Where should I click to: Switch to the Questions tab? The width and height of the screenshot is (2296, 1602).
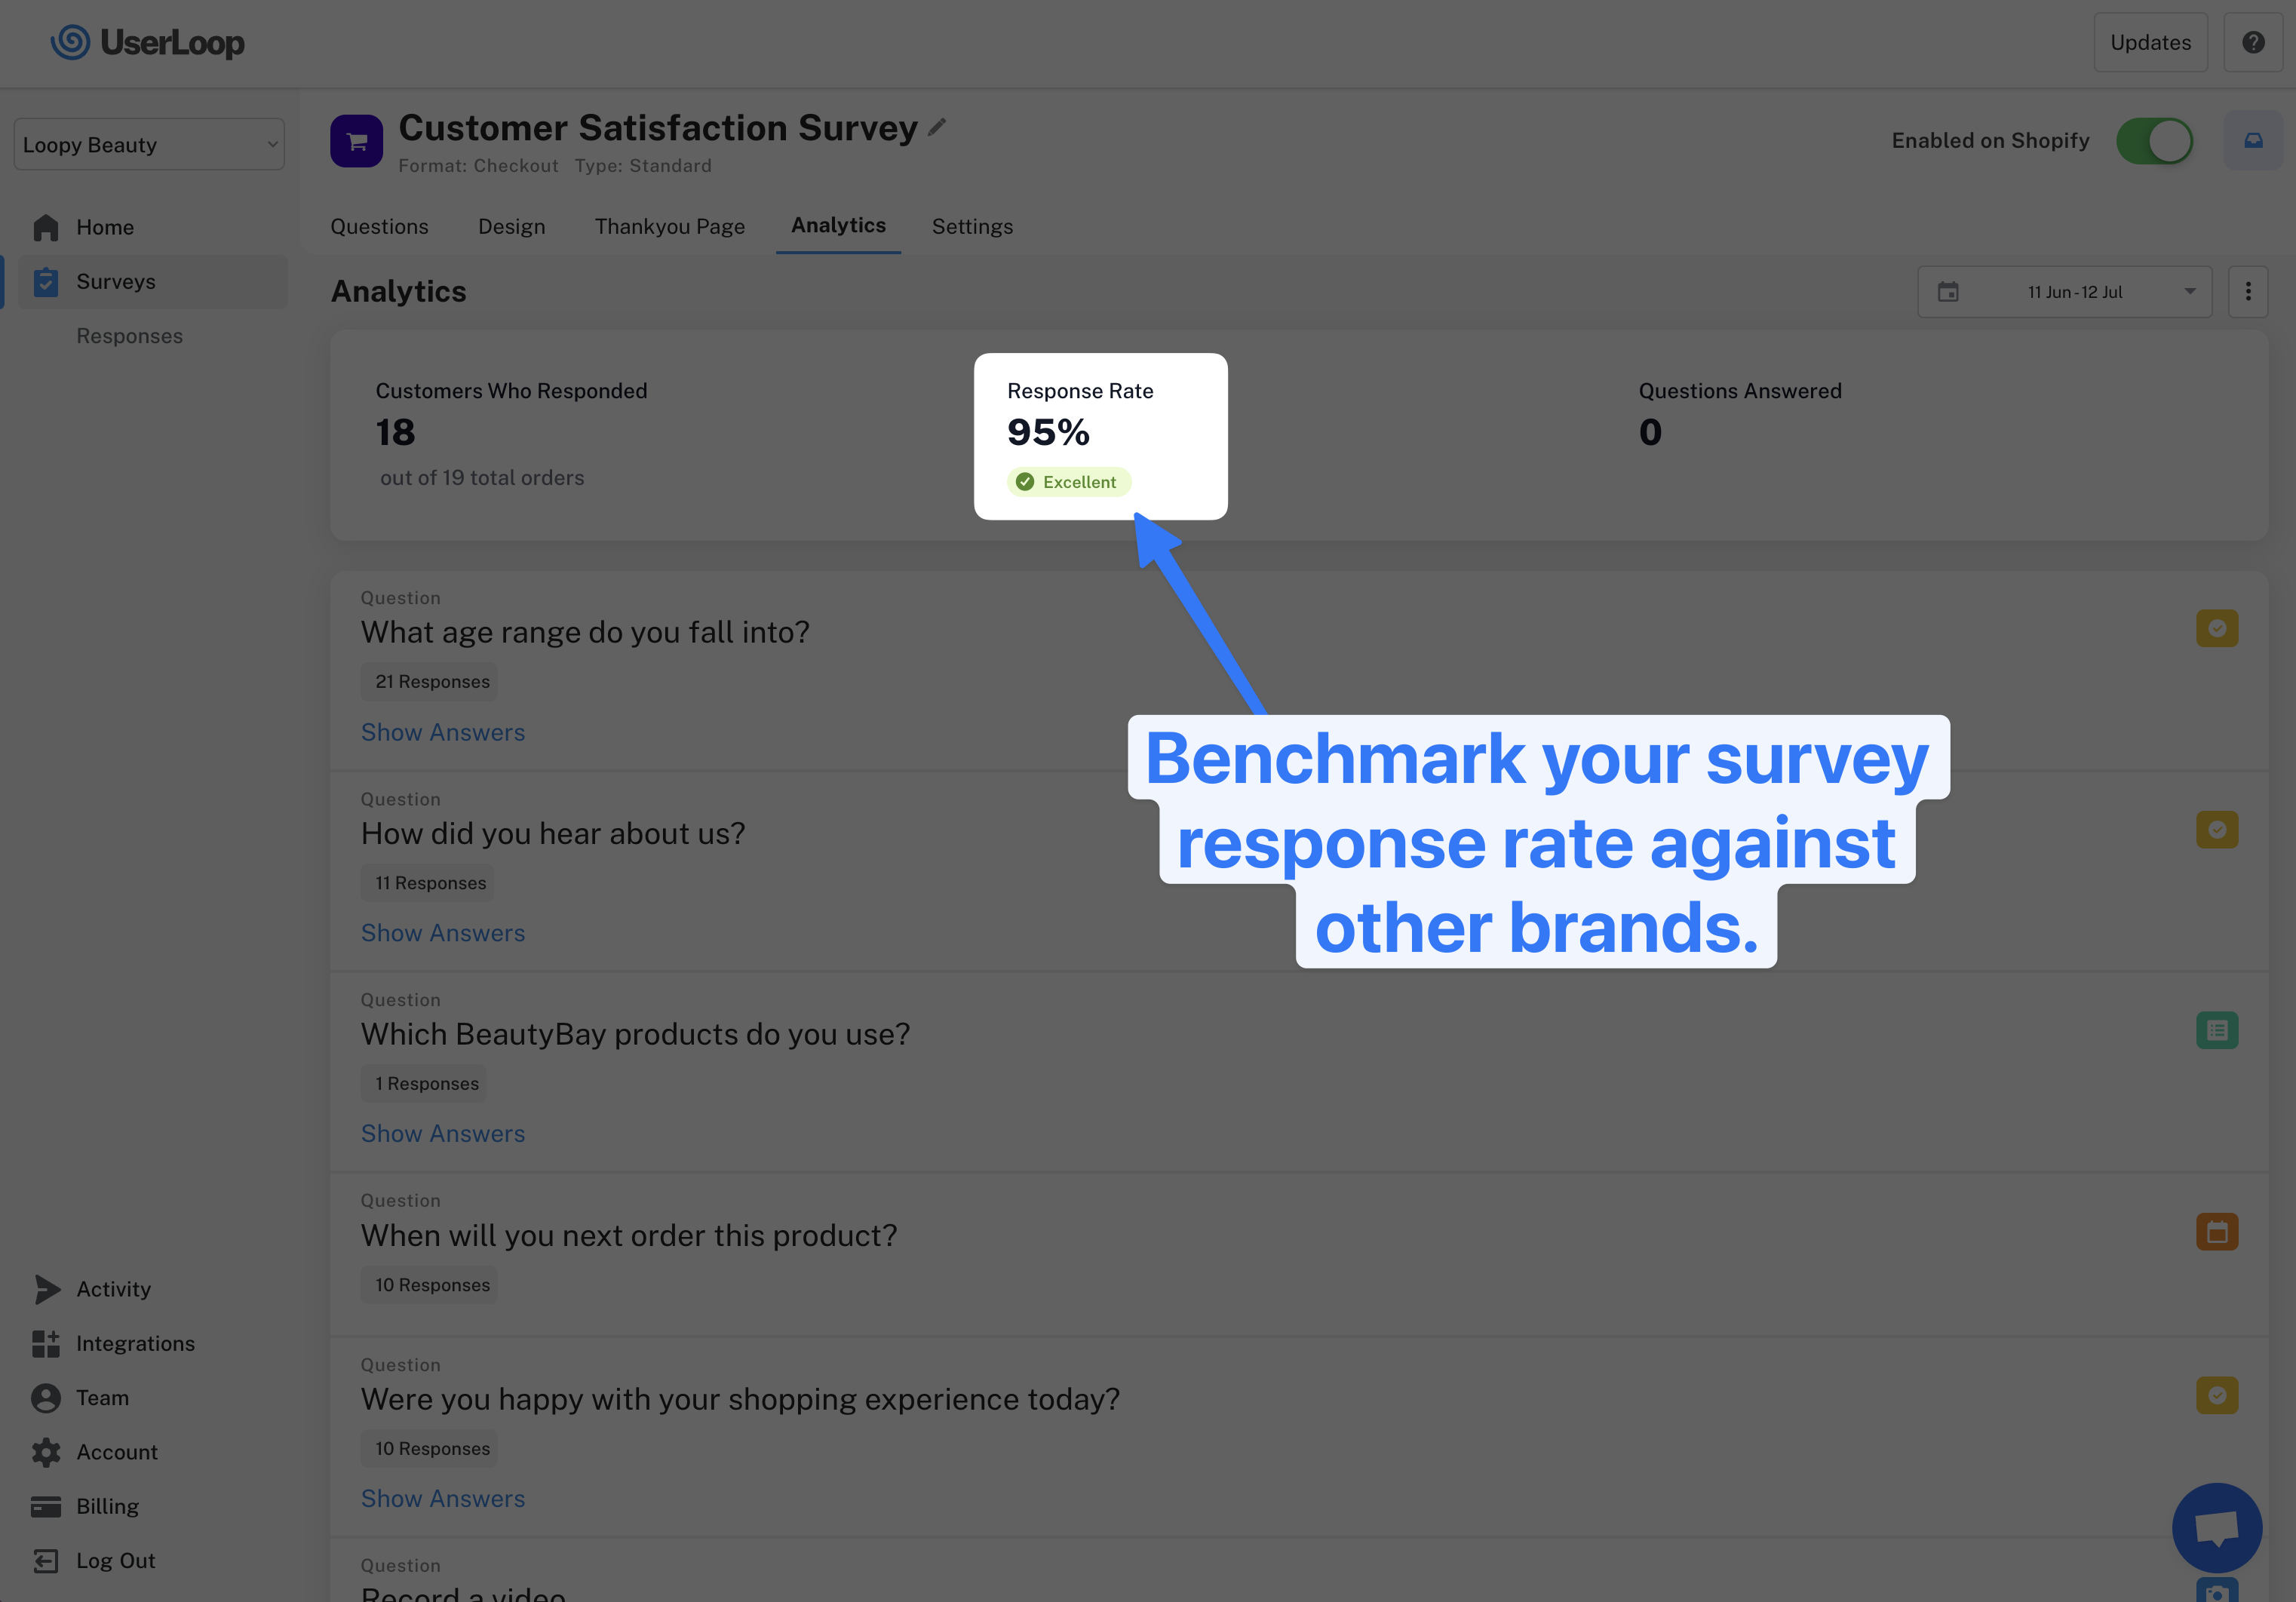tap(379, 227)
